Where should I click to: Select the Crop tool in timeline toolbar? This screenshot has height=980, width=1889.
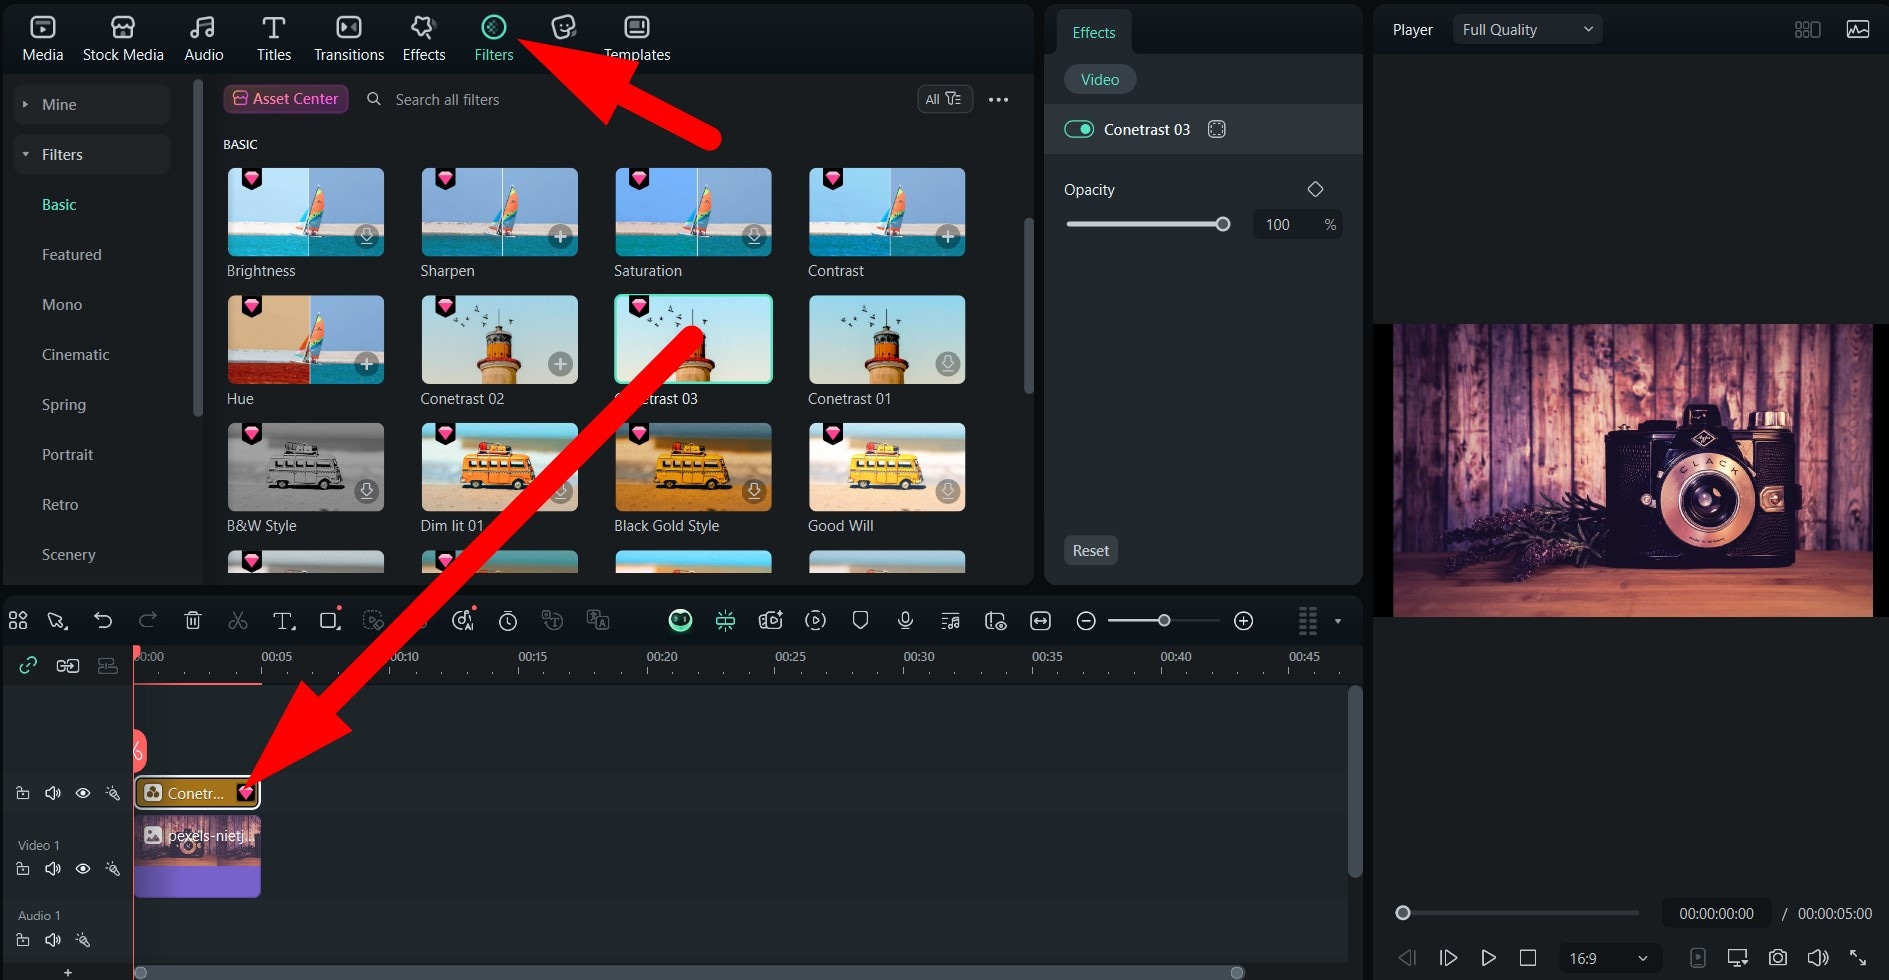coord(329,620)
